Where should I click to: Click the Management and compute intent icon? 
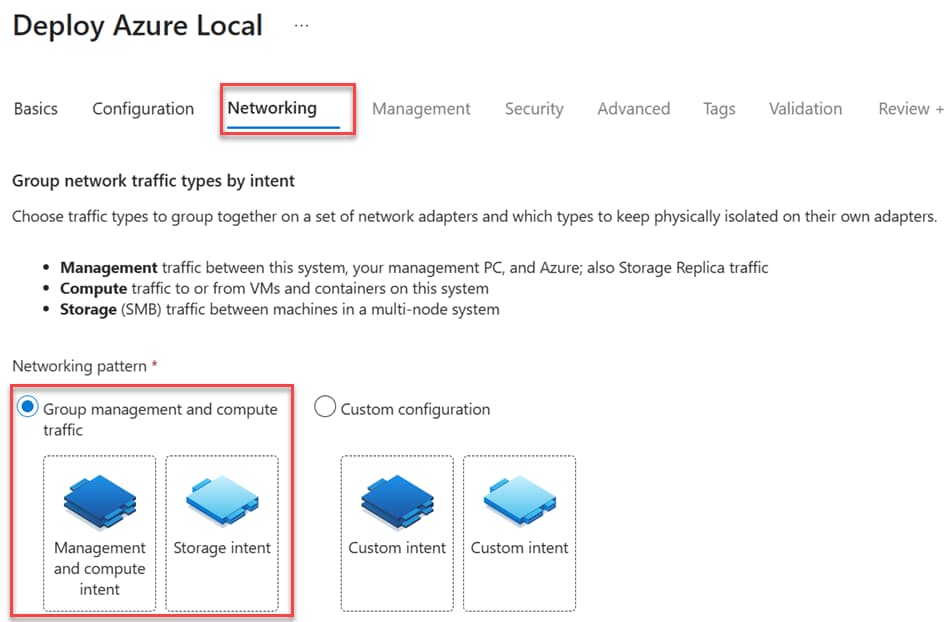(x=100, y=502)
